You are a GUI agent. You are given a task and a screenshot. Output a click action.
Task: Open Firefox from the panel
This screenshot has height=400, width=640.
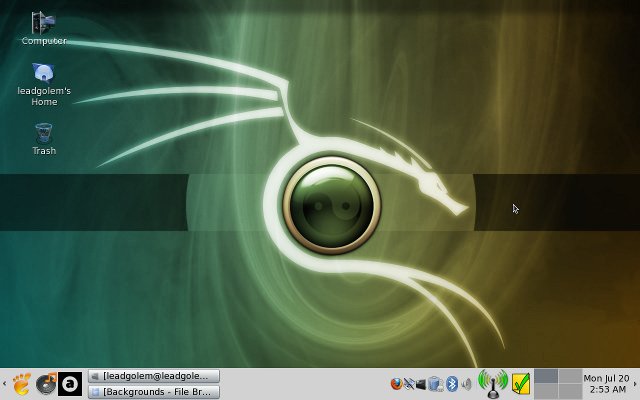396,384
